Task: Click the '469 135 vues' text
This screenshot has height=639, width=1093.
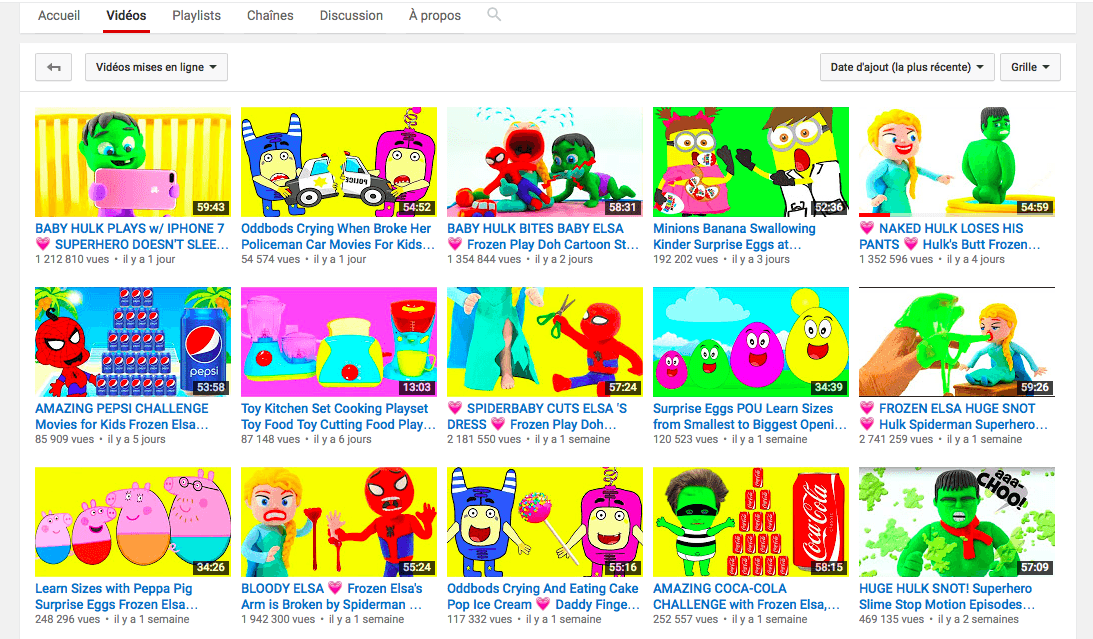Action: (x=892, y=619)
